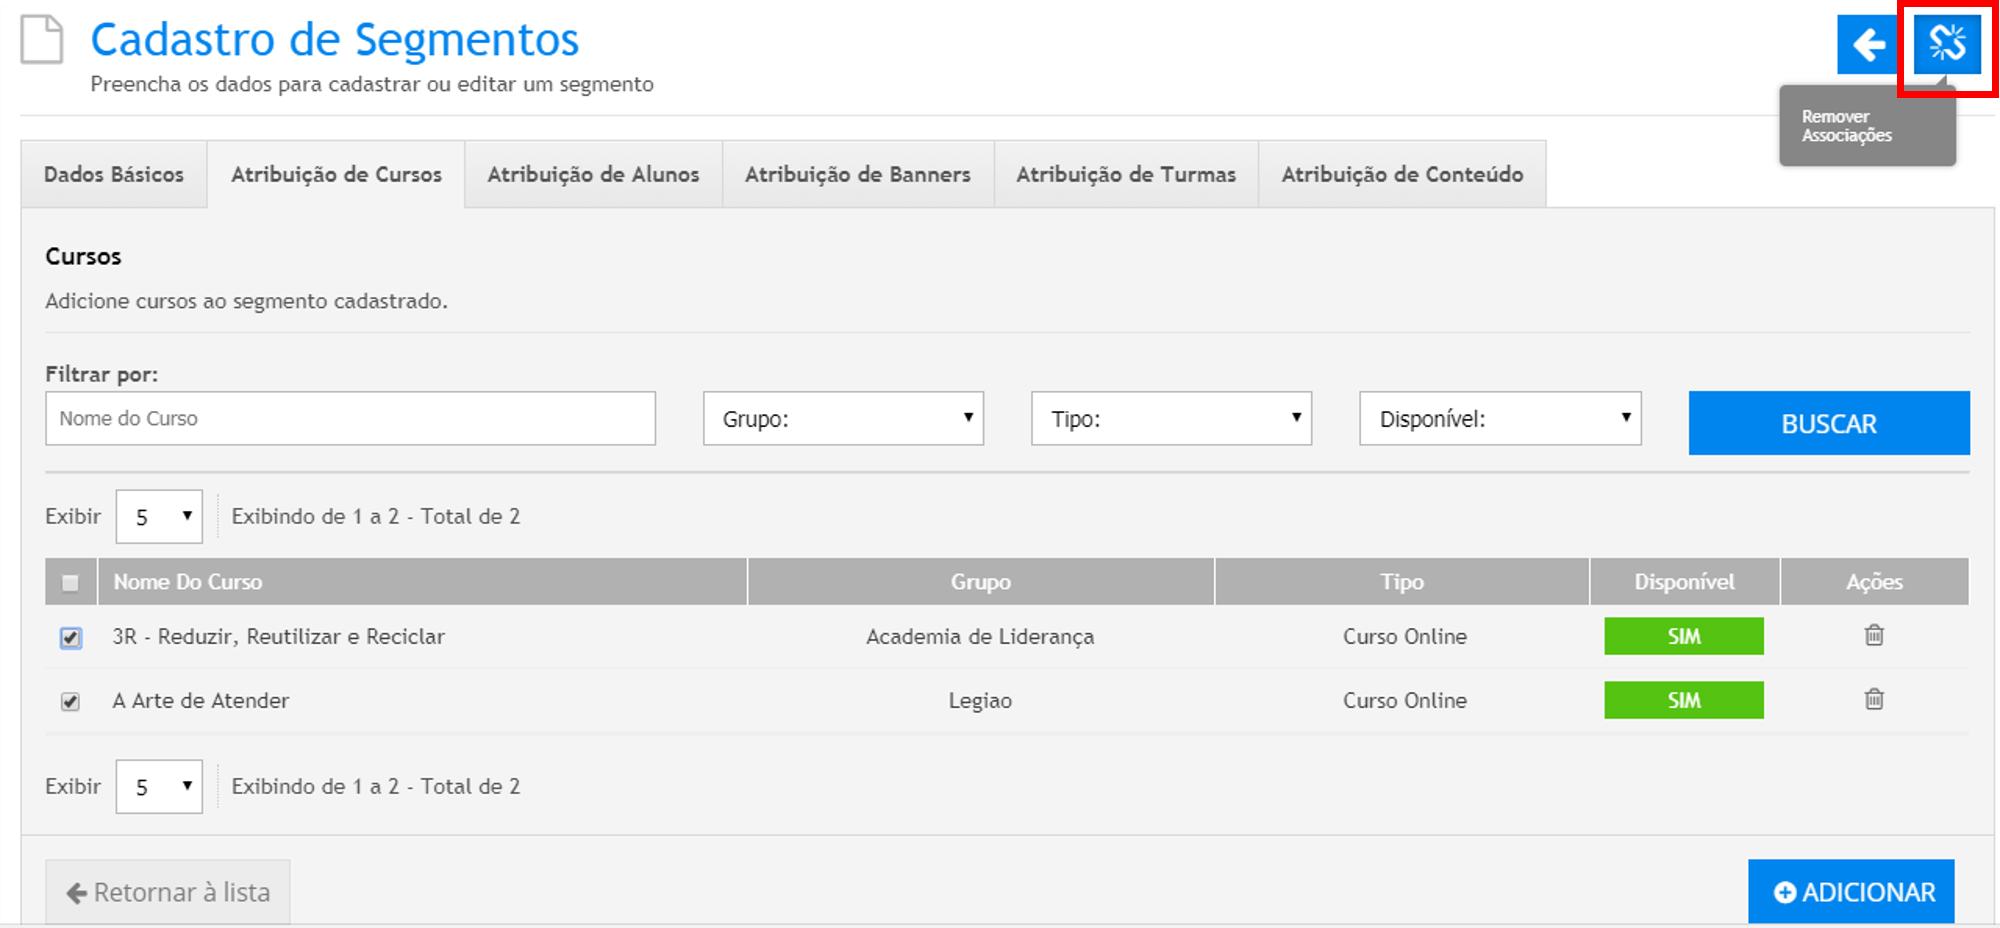This screenshot has width=2000, height=928.
Task: Uncheck the 3R - Reduzir, Reutilizar e Reciclar checkbox
Action: pyautogui.click(x=70, y=638)
